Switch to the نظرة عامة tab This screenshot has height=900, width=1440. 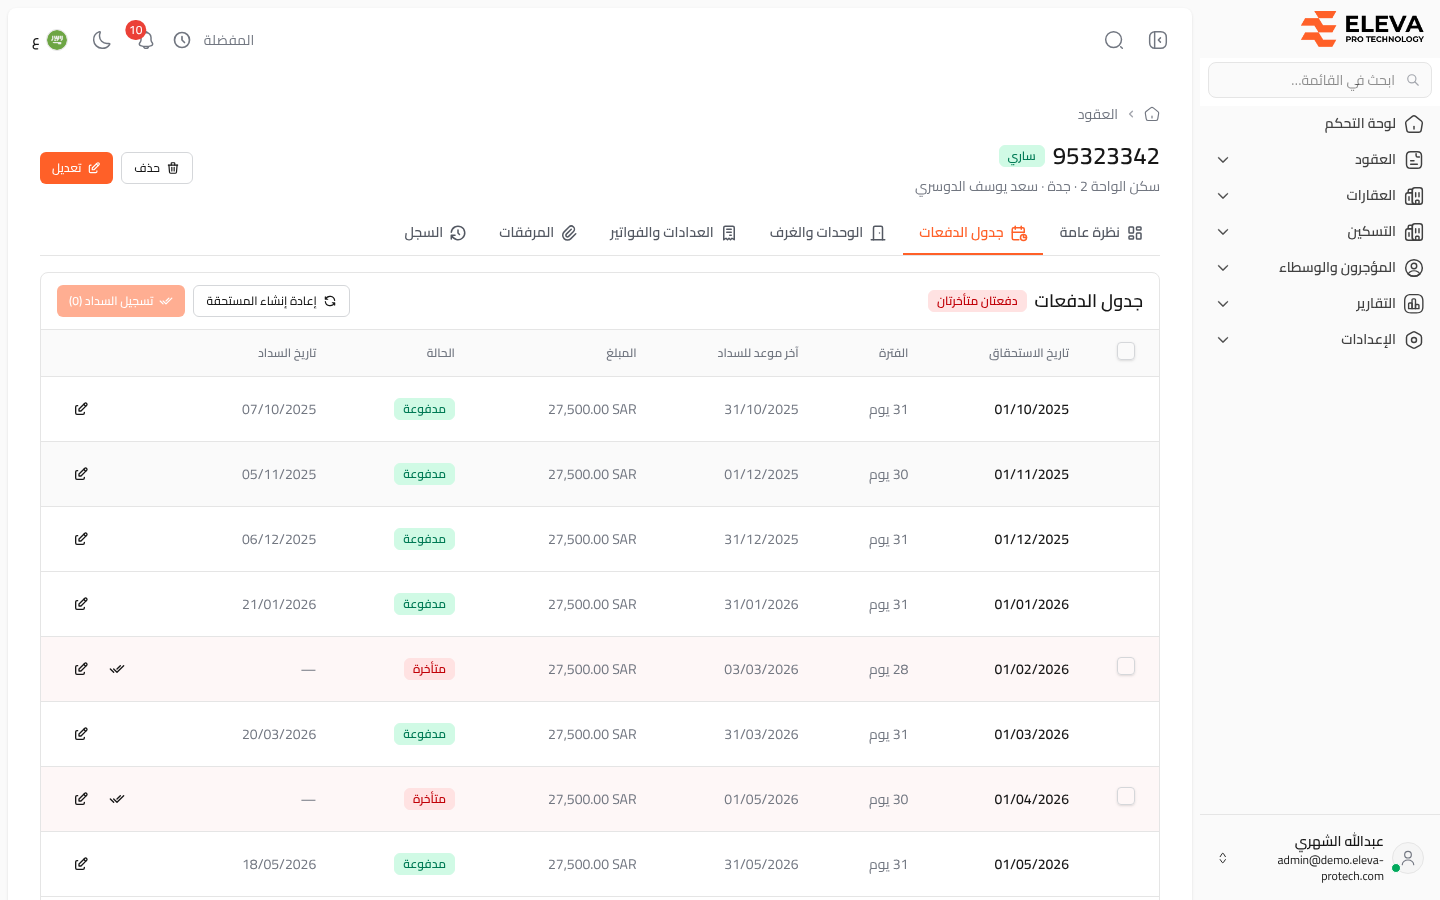(x=1101, y=232)
